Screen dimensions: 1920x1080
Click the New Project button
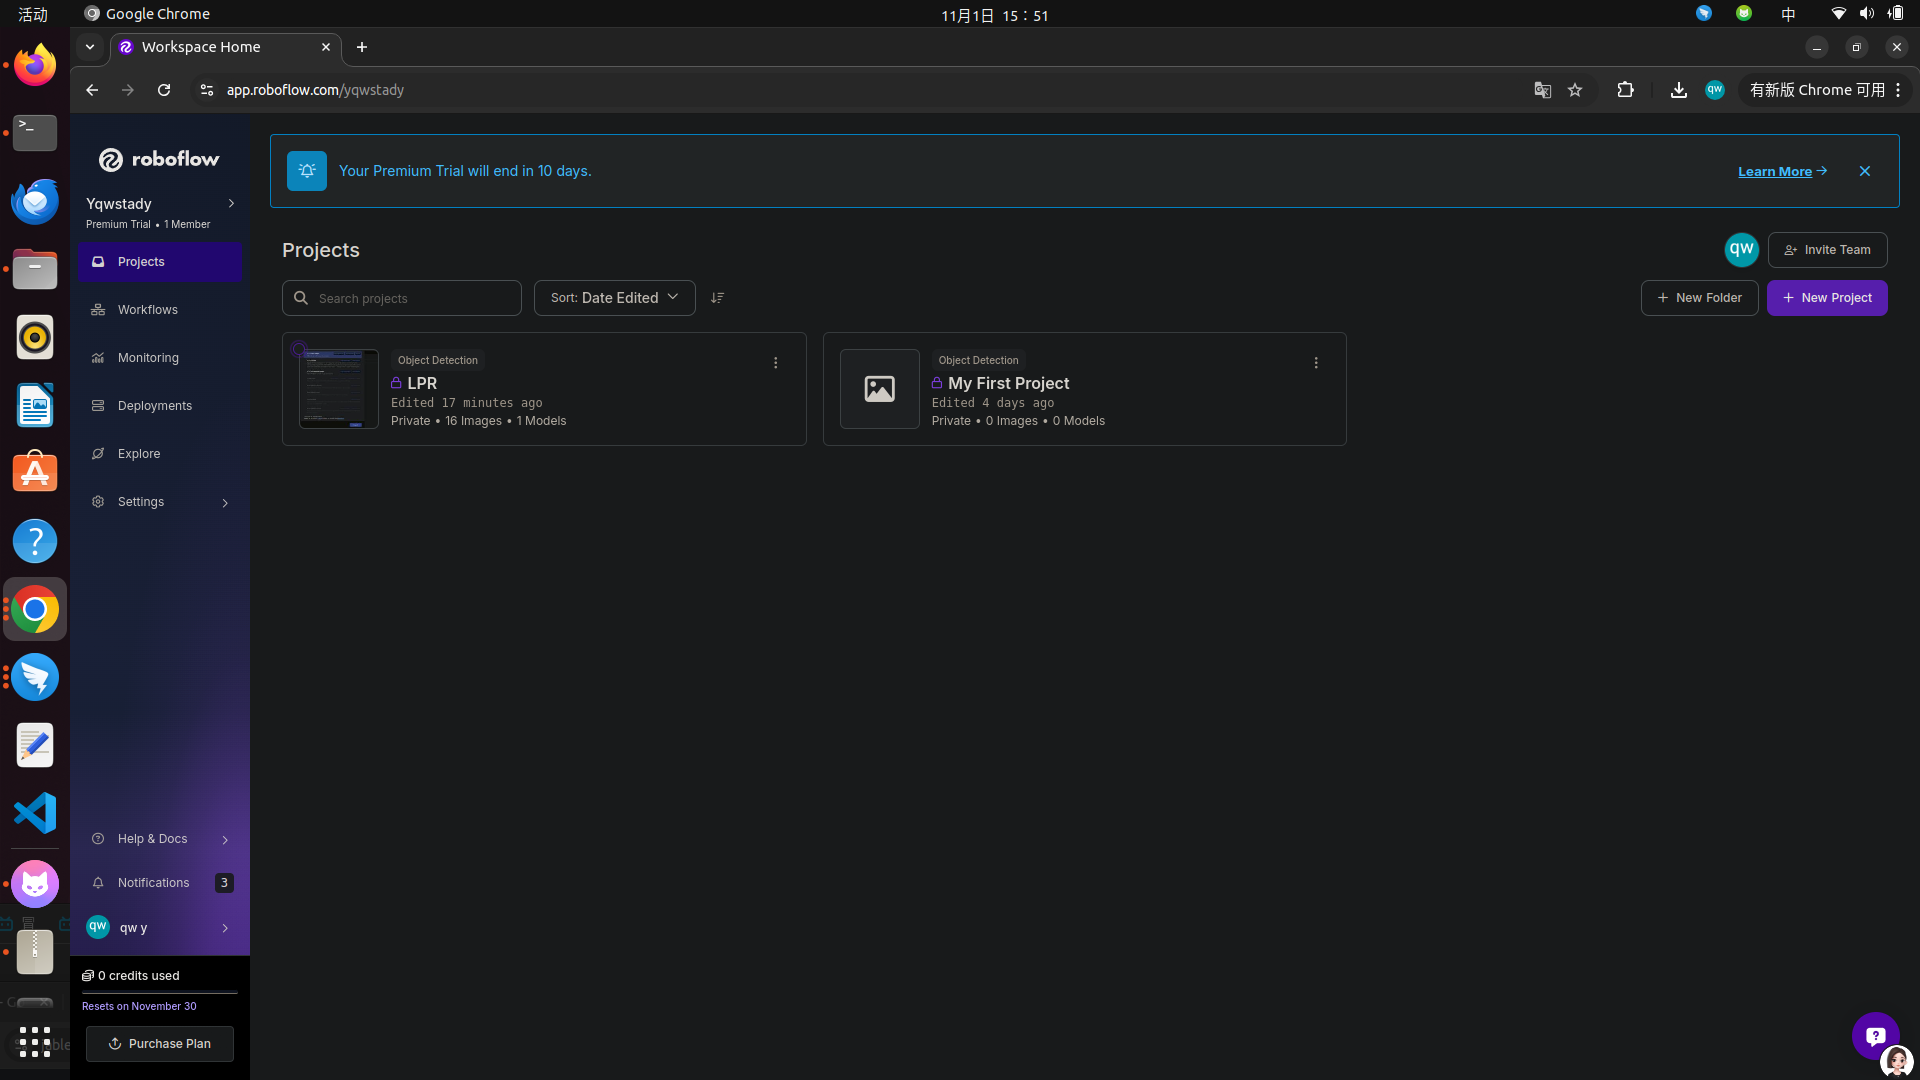click(1826, 298)
